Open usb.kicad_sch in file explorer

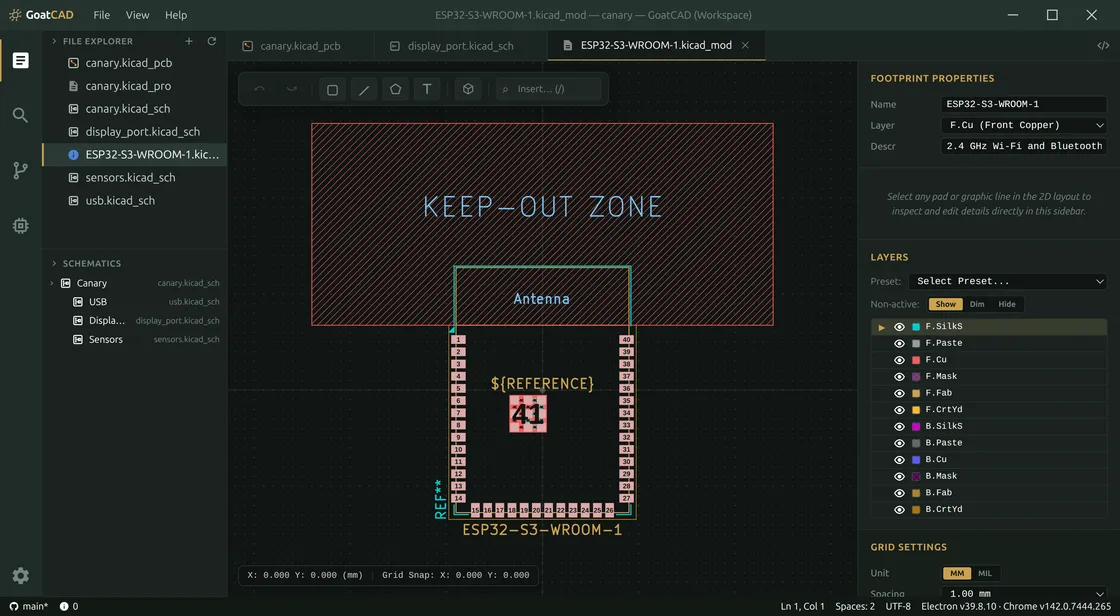(135, 200)
